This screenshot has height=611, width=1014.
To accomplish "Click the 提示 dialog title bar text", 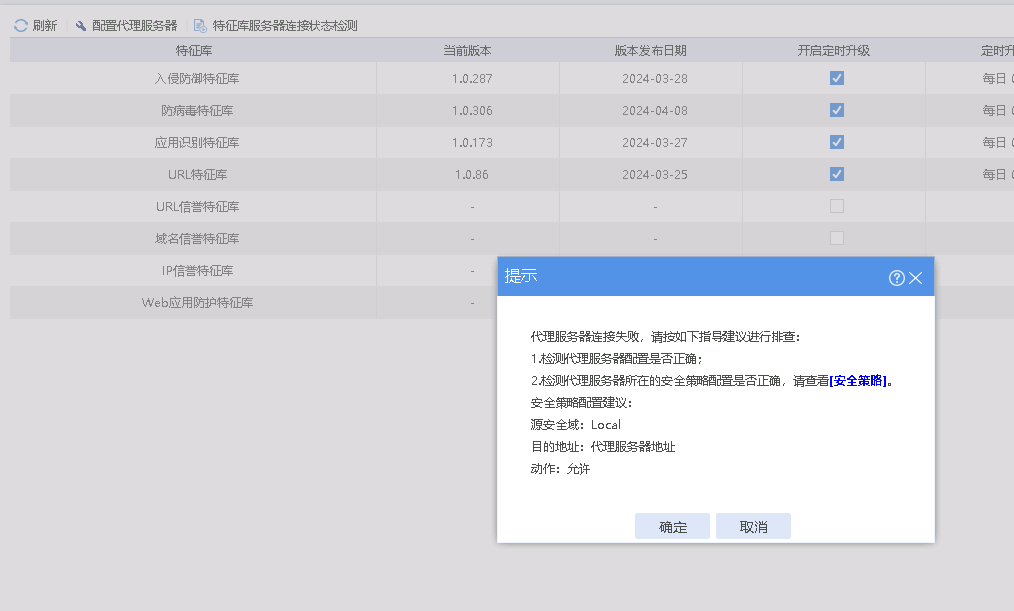I will click(x=521, y=276).
